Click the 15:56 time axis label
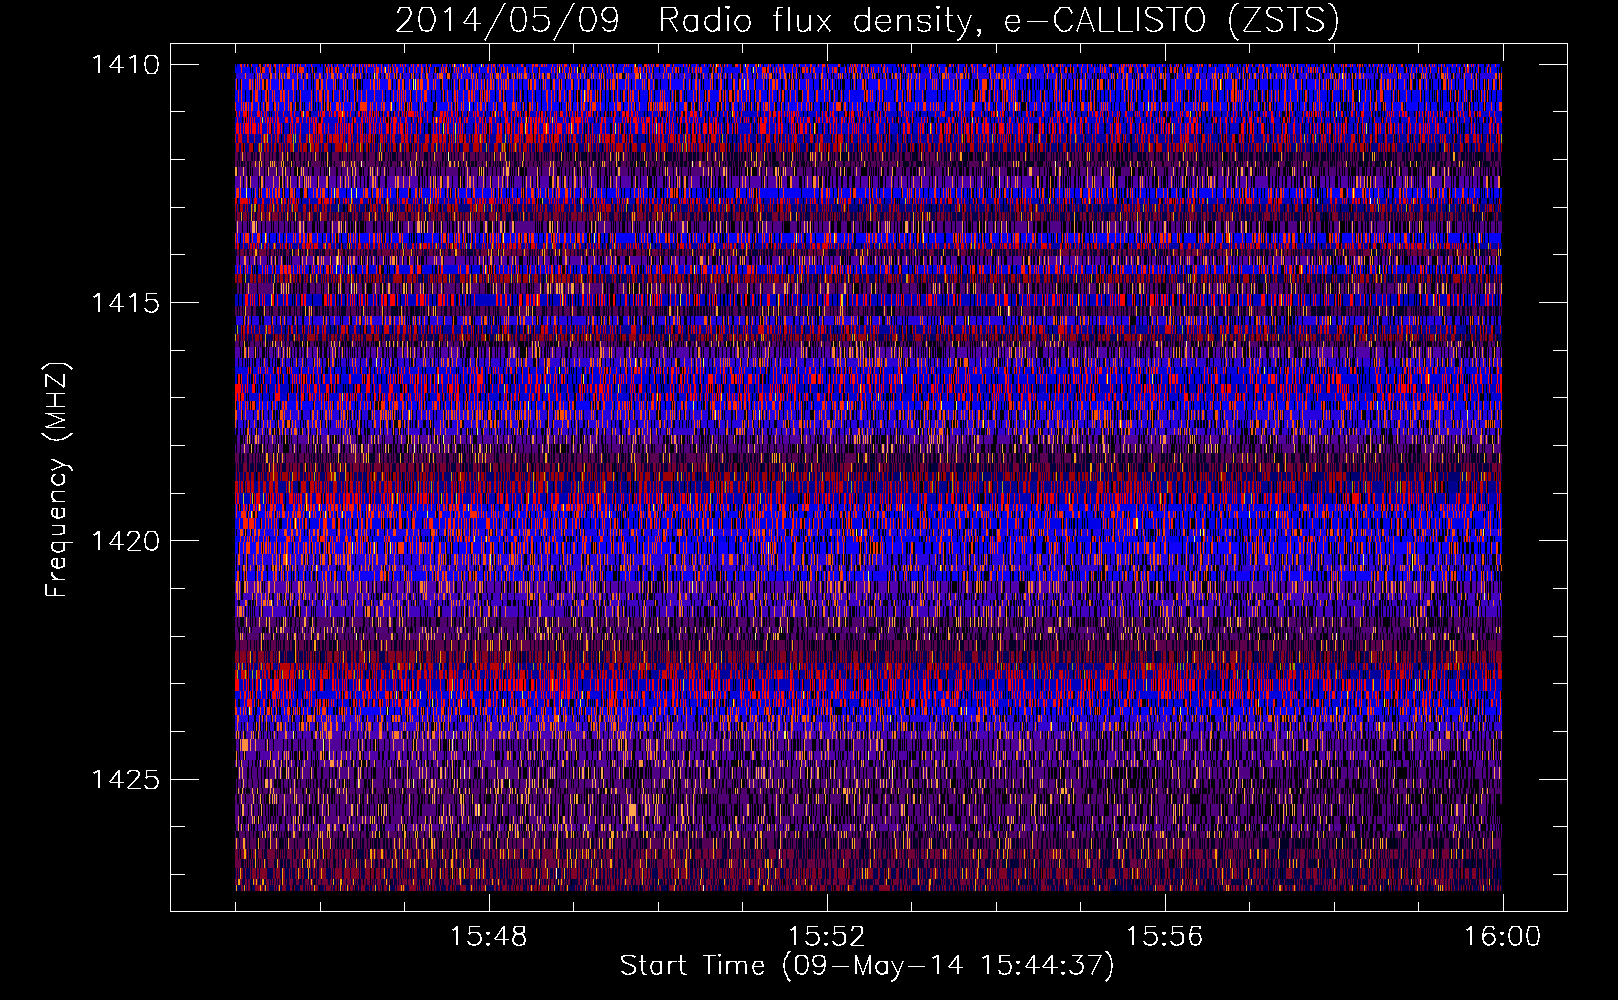Screen dimensions: 1618x1000 pyautogui.click(x=1165, y=937)
